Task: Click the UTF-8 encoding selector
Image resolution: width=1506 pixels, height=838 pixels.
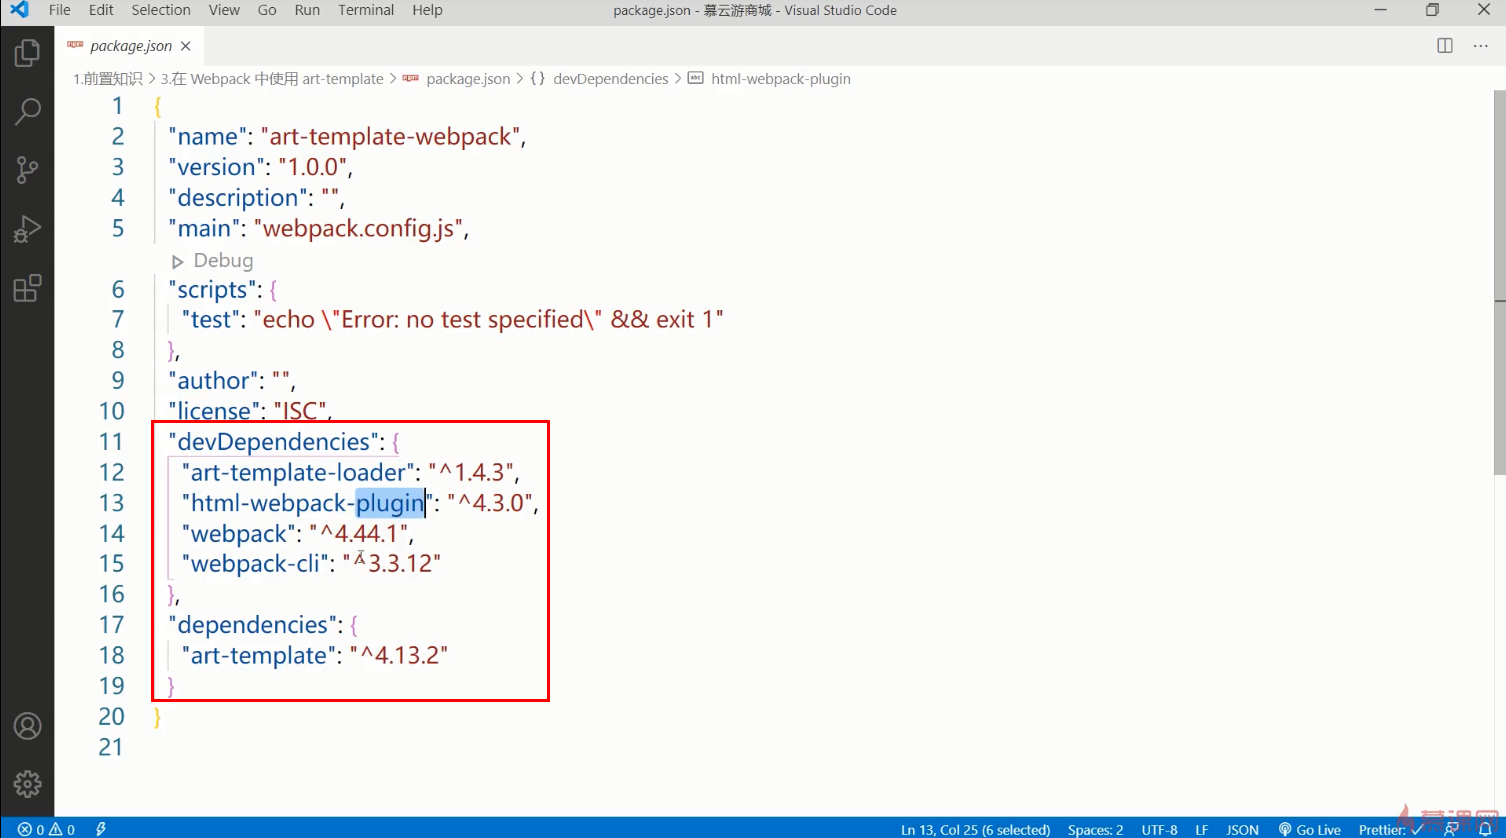Action: click(x=1159, y=830)
